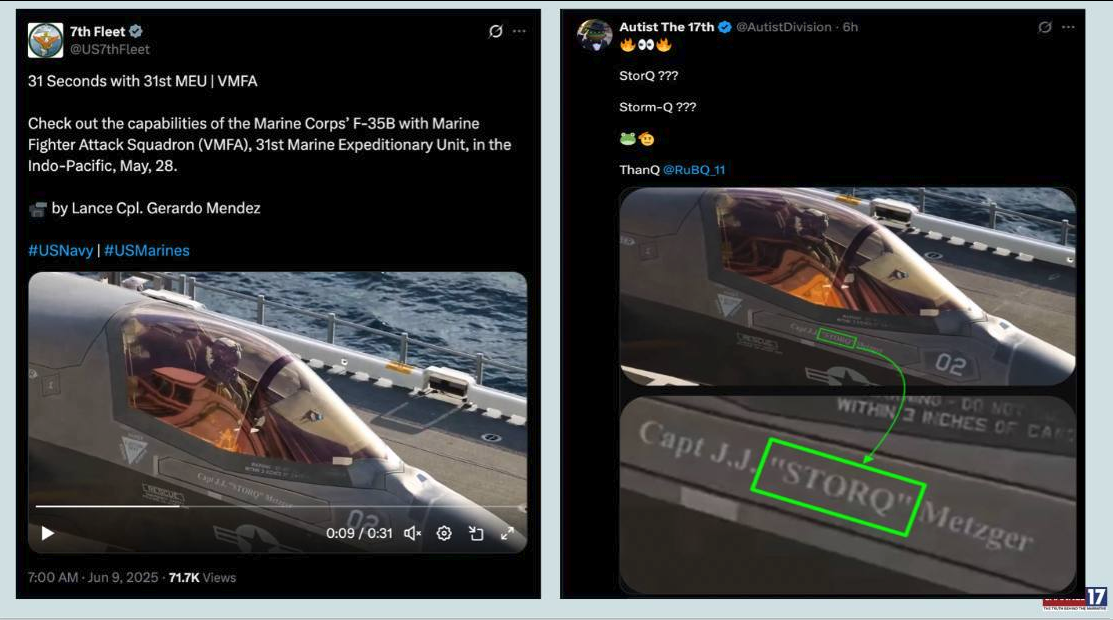The height and width of the screenshot is (620, 1113).
Task: Expand video to fullscreen
Action: pos(507,533)
